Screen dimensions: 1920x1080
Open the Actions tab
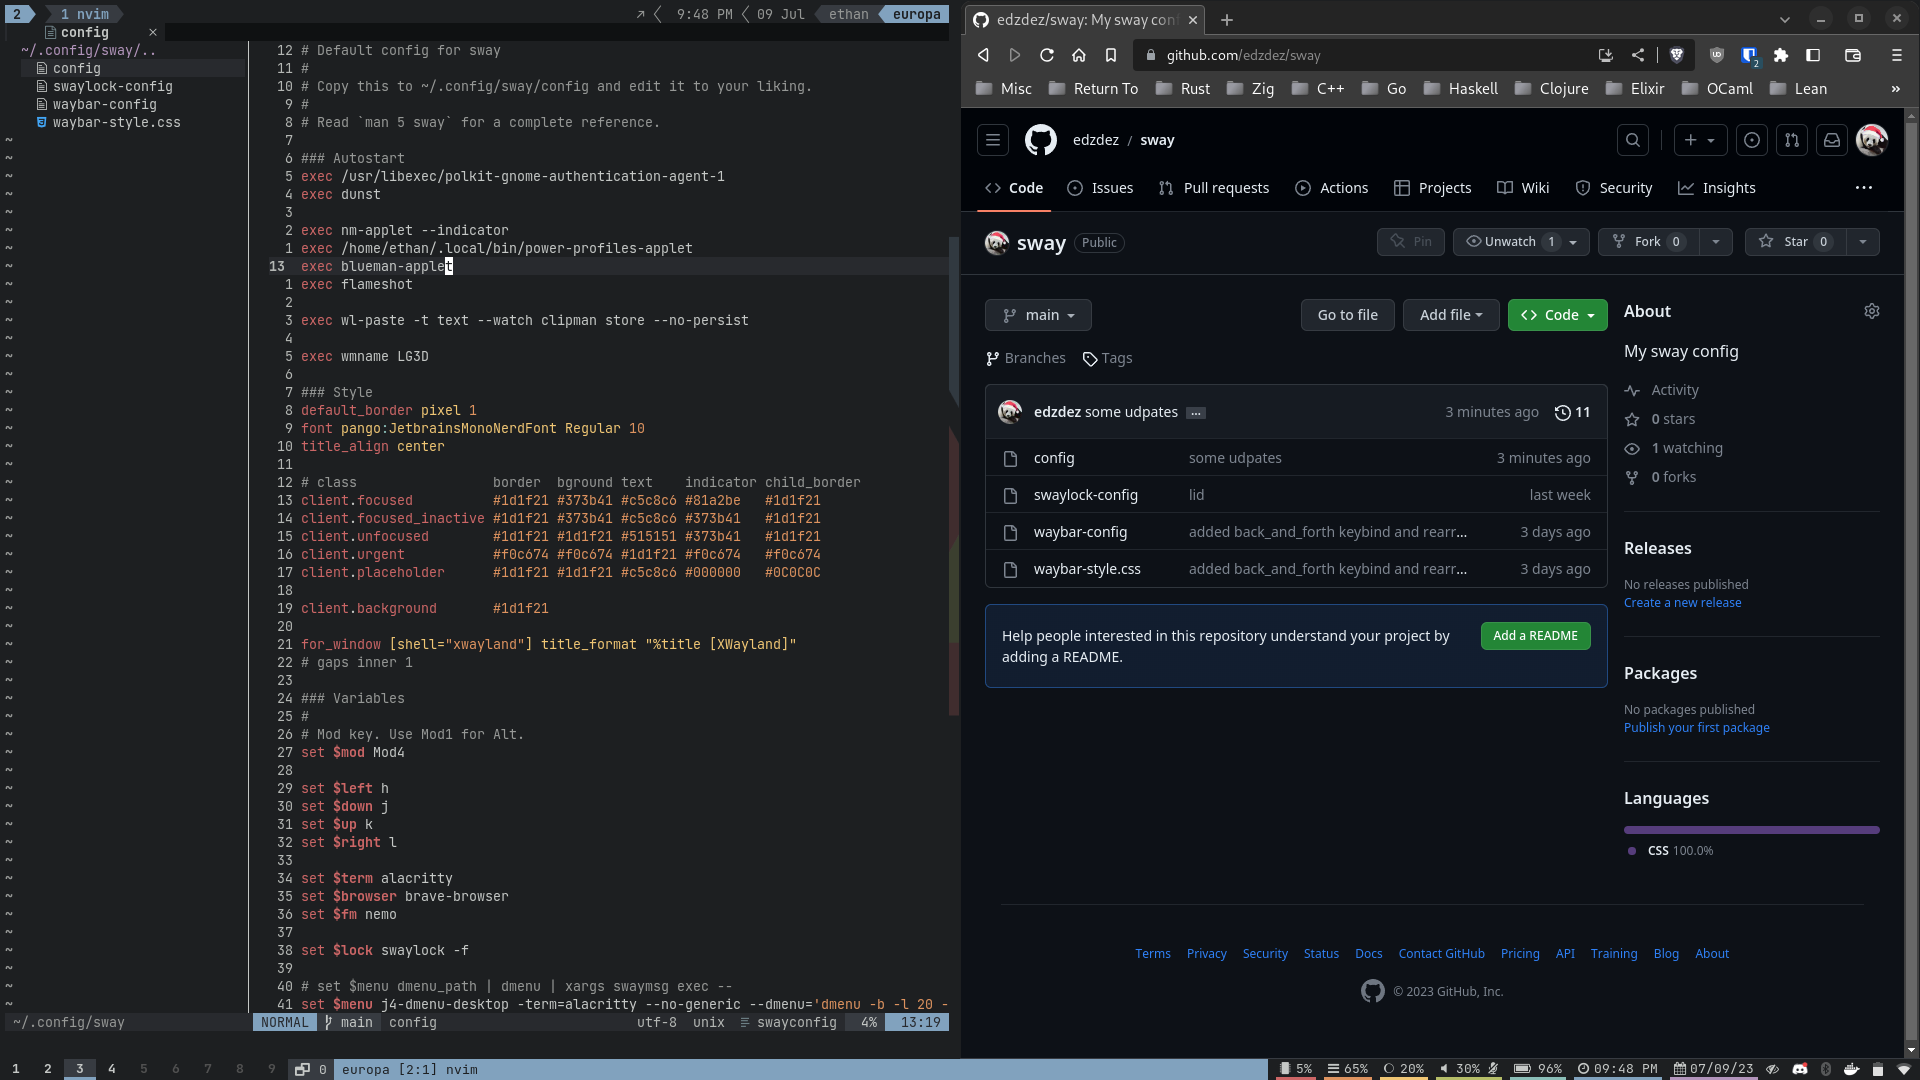(x=1332, y=188)
